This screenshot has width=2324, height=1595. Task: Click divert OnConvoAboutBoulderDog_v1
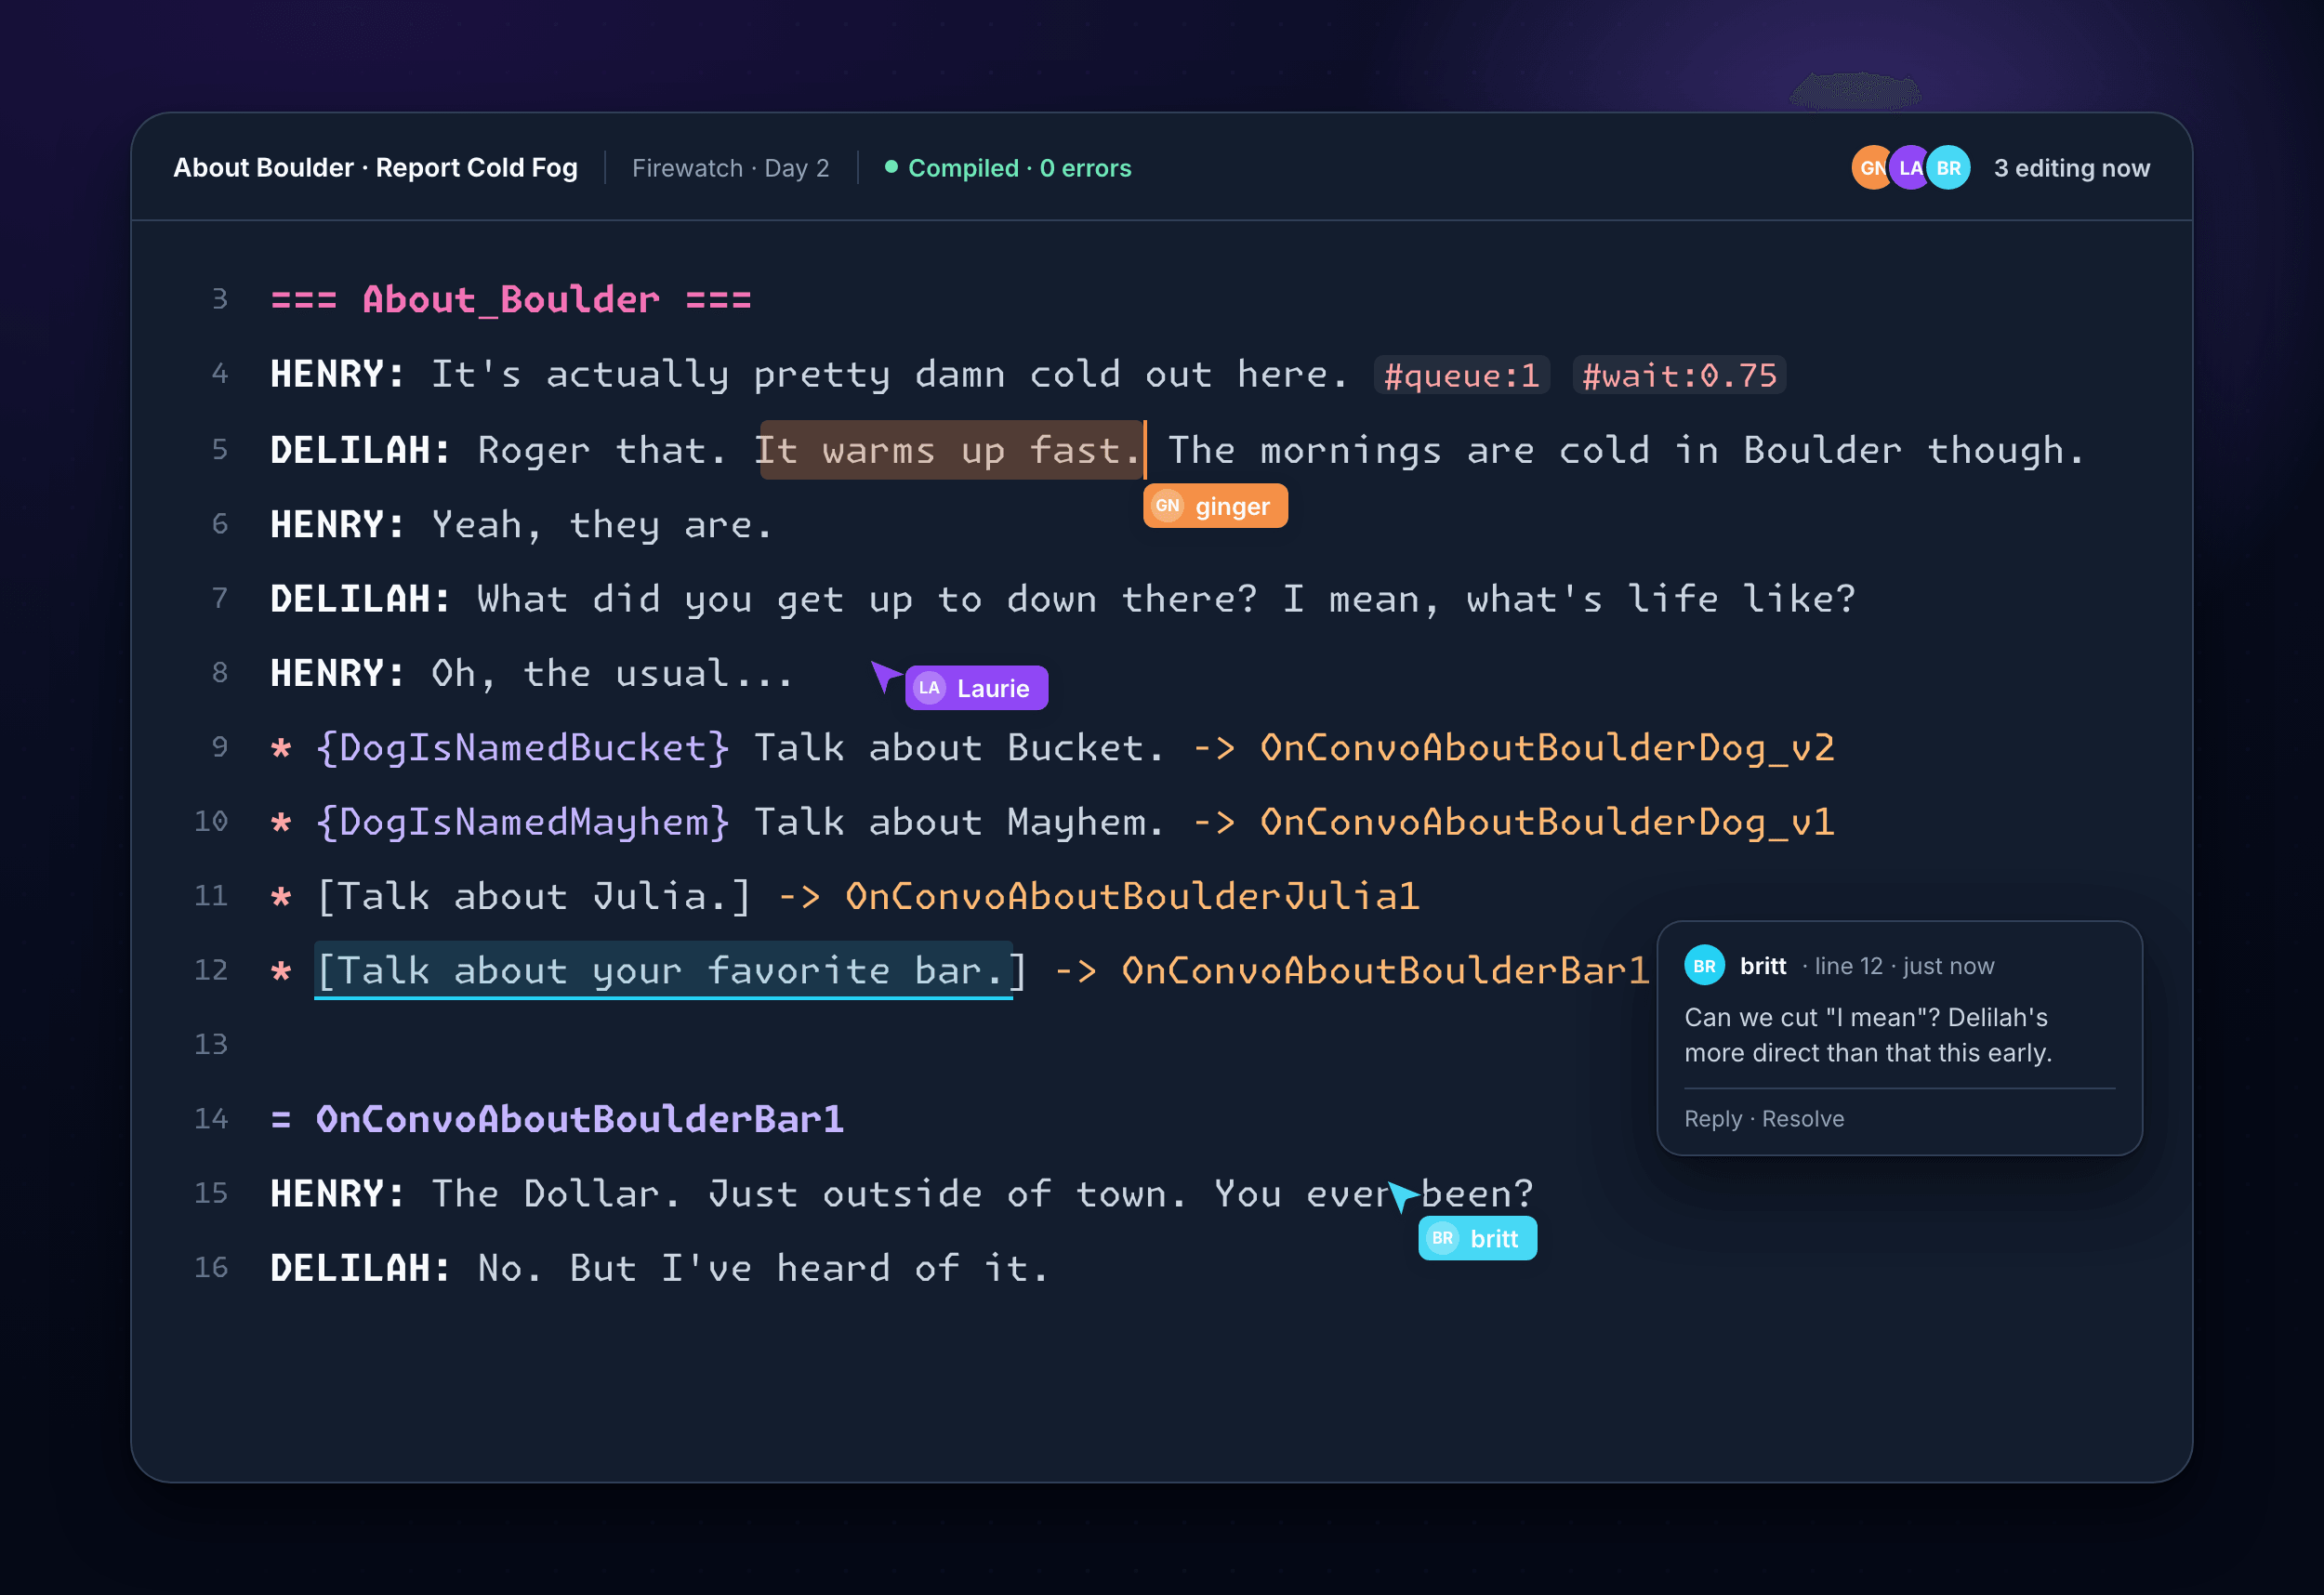coord(1547,822)
